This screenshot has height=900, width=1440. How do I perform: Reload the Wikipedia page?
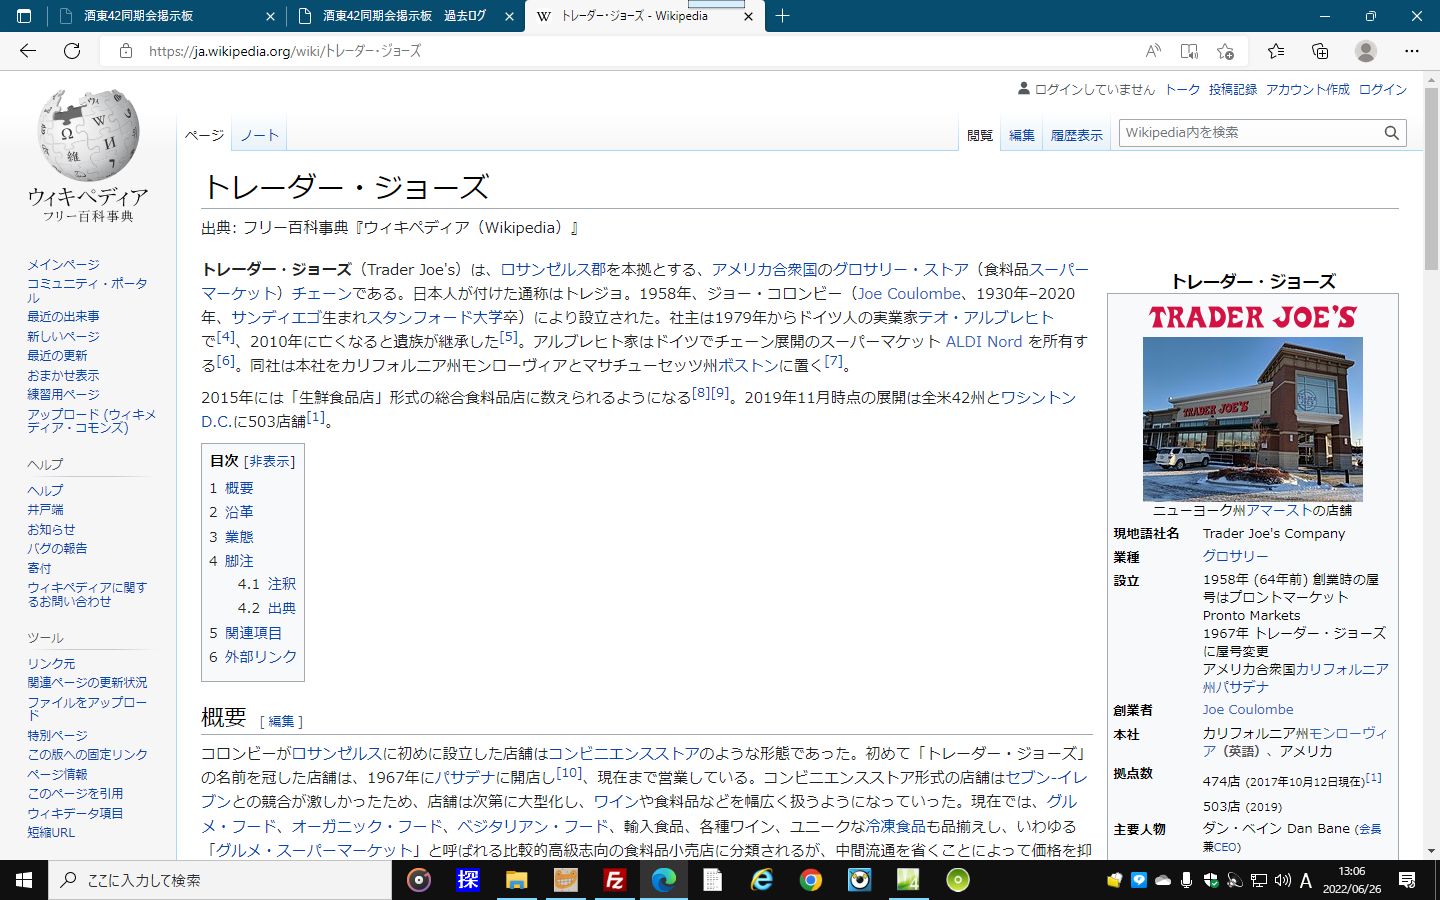[x=72, y=51]
